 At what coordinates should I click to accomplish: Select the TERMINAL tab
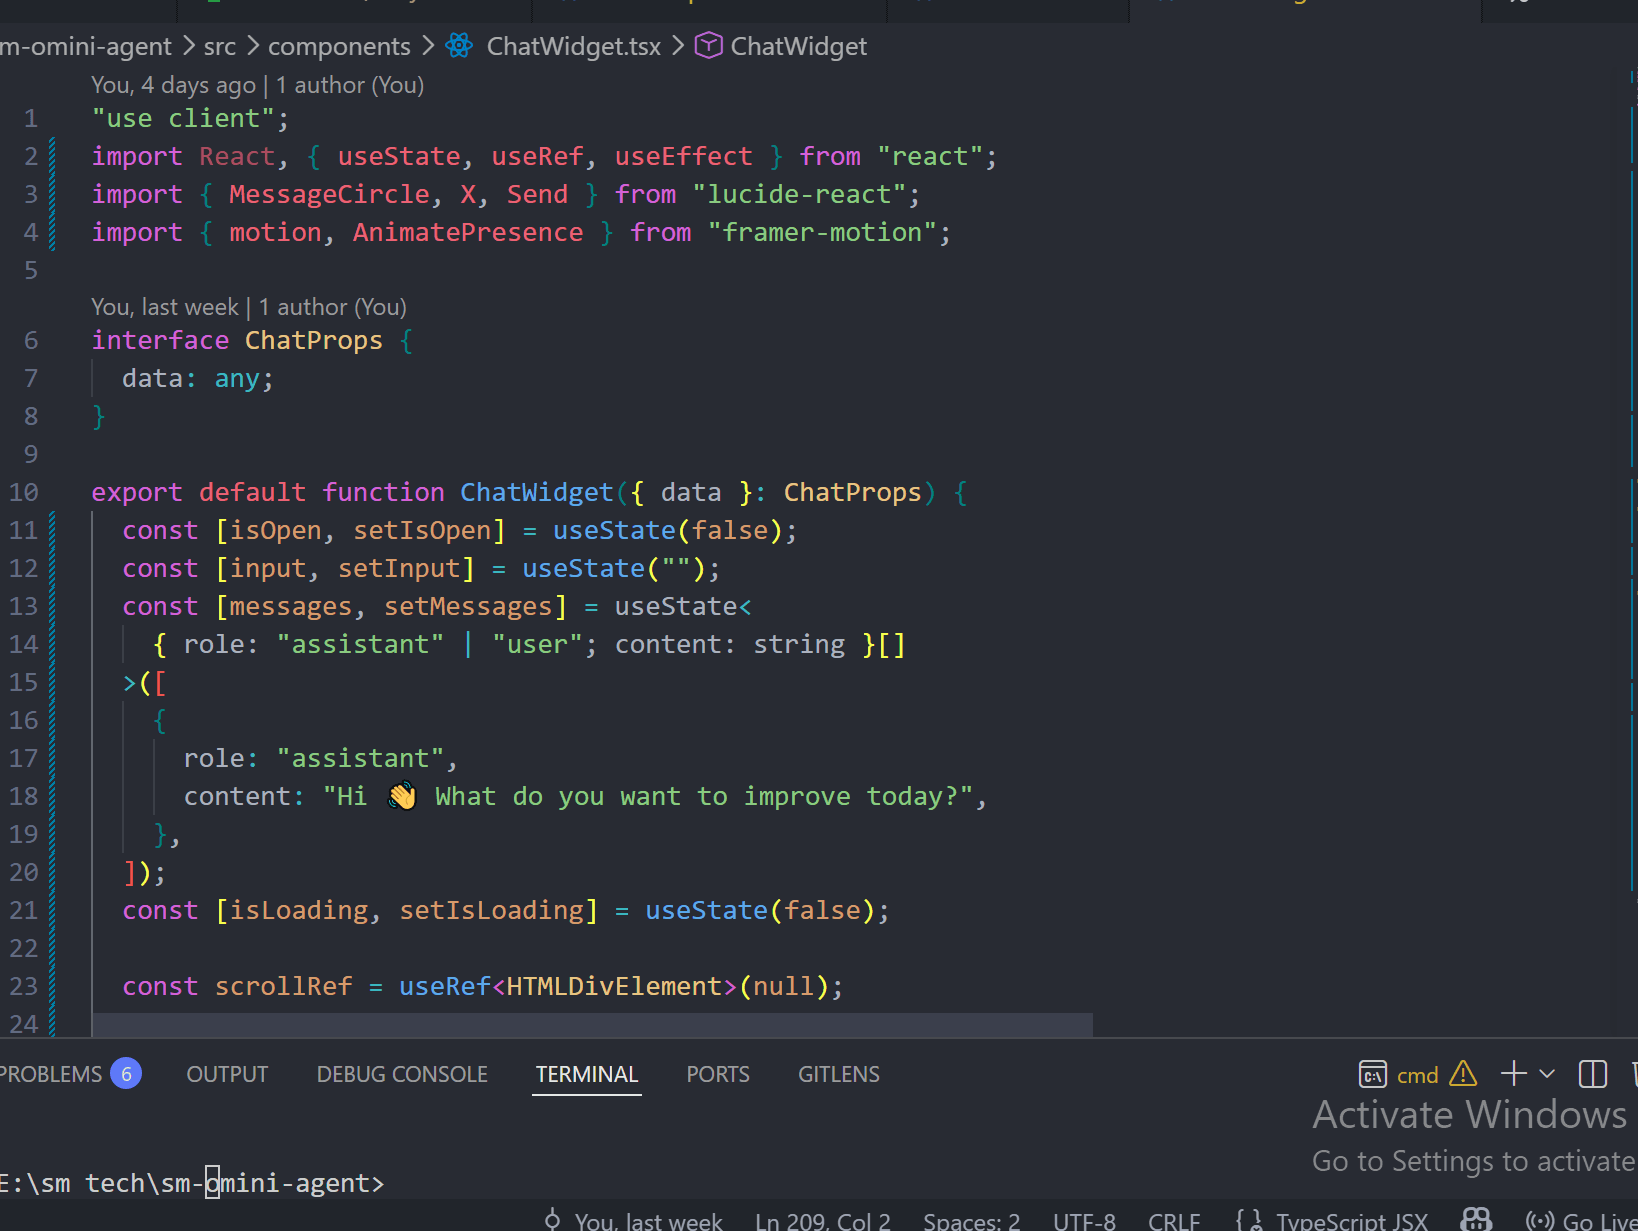(x=587, y=1074)
